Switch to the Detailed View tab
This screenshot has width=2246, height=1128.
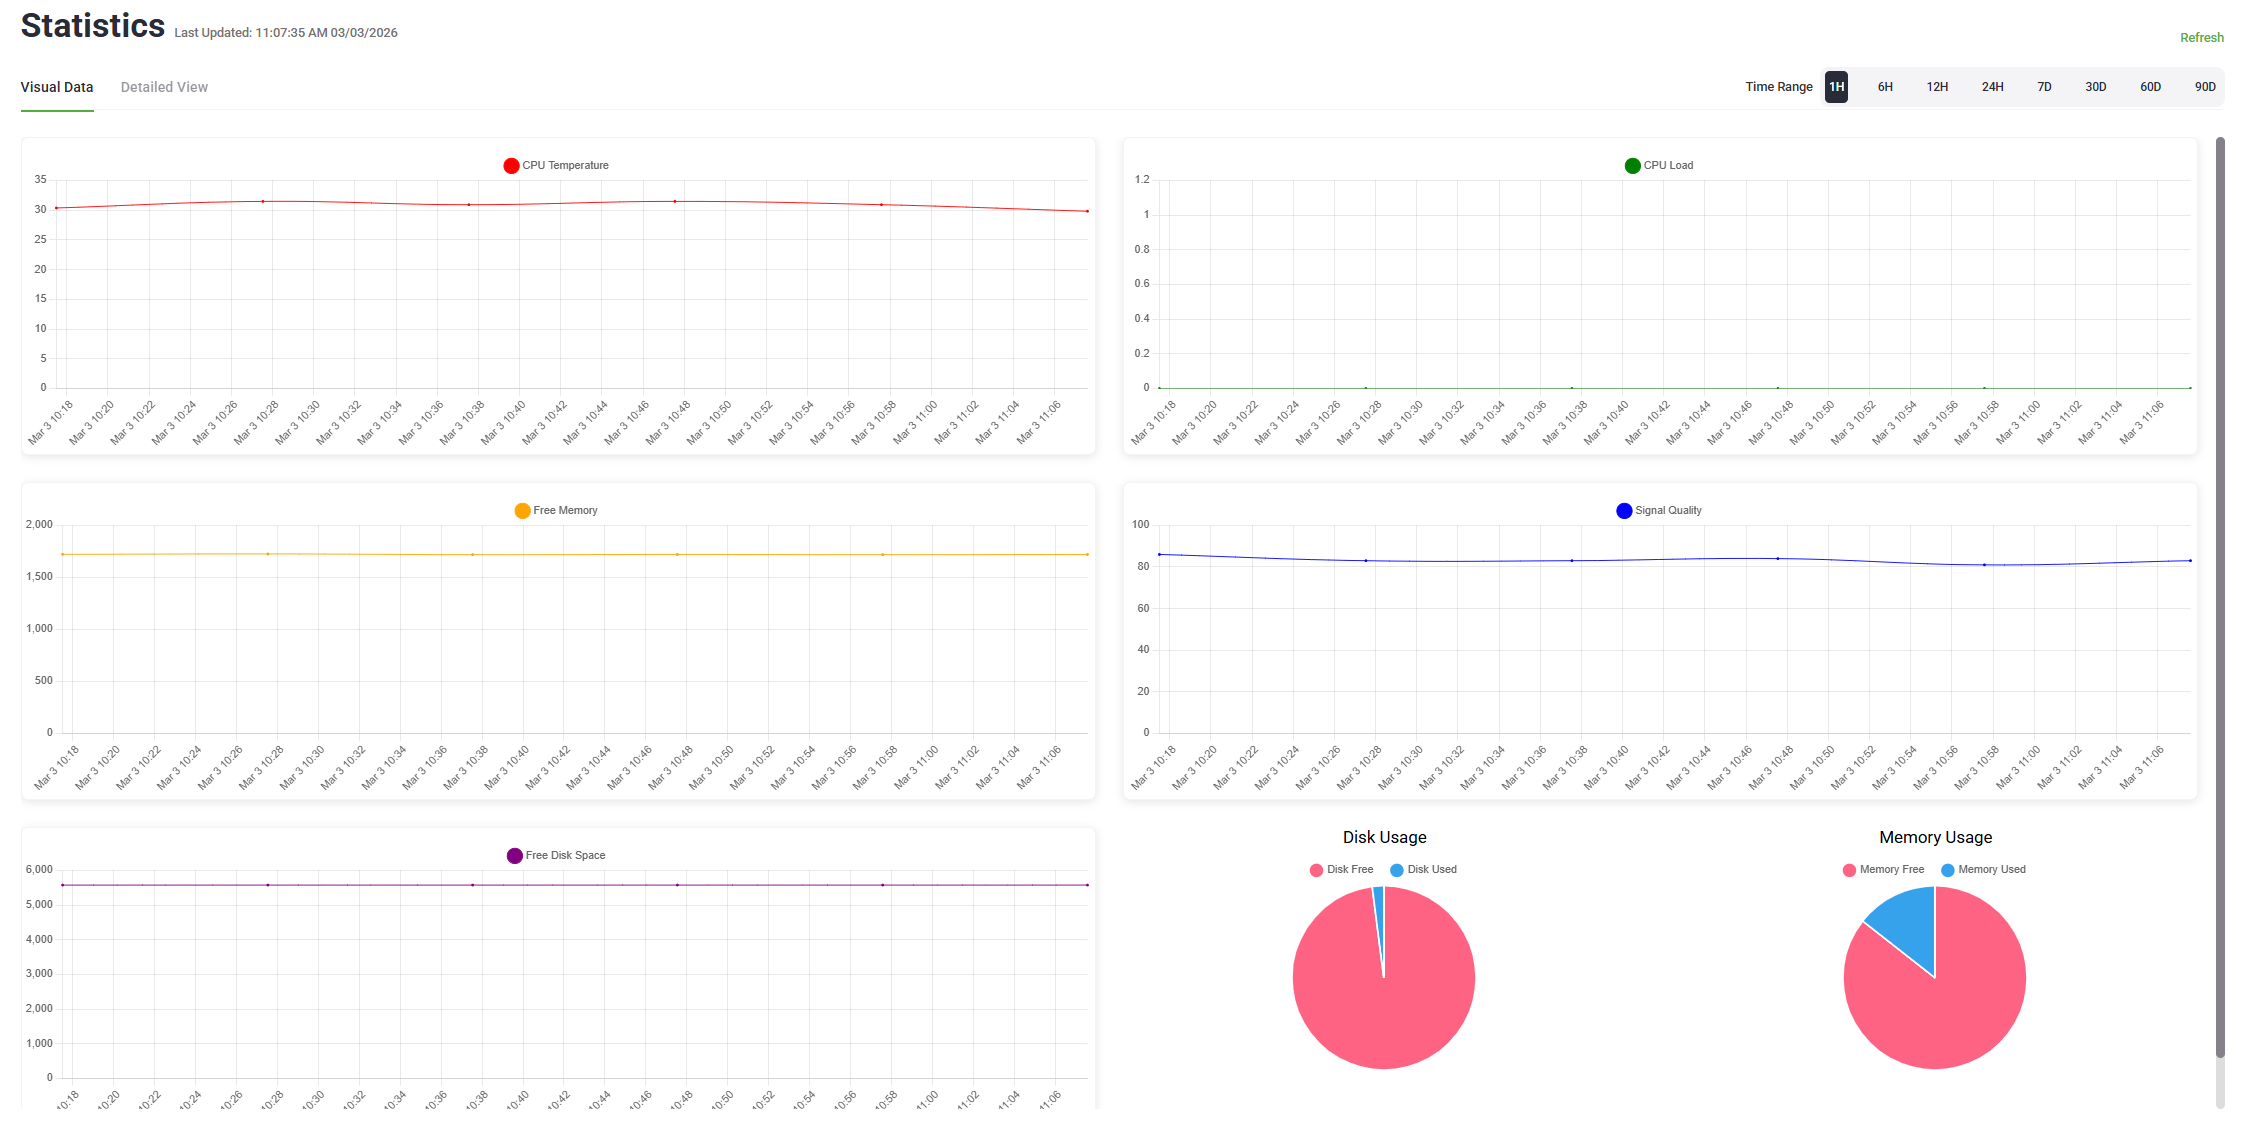pos(164,87)
